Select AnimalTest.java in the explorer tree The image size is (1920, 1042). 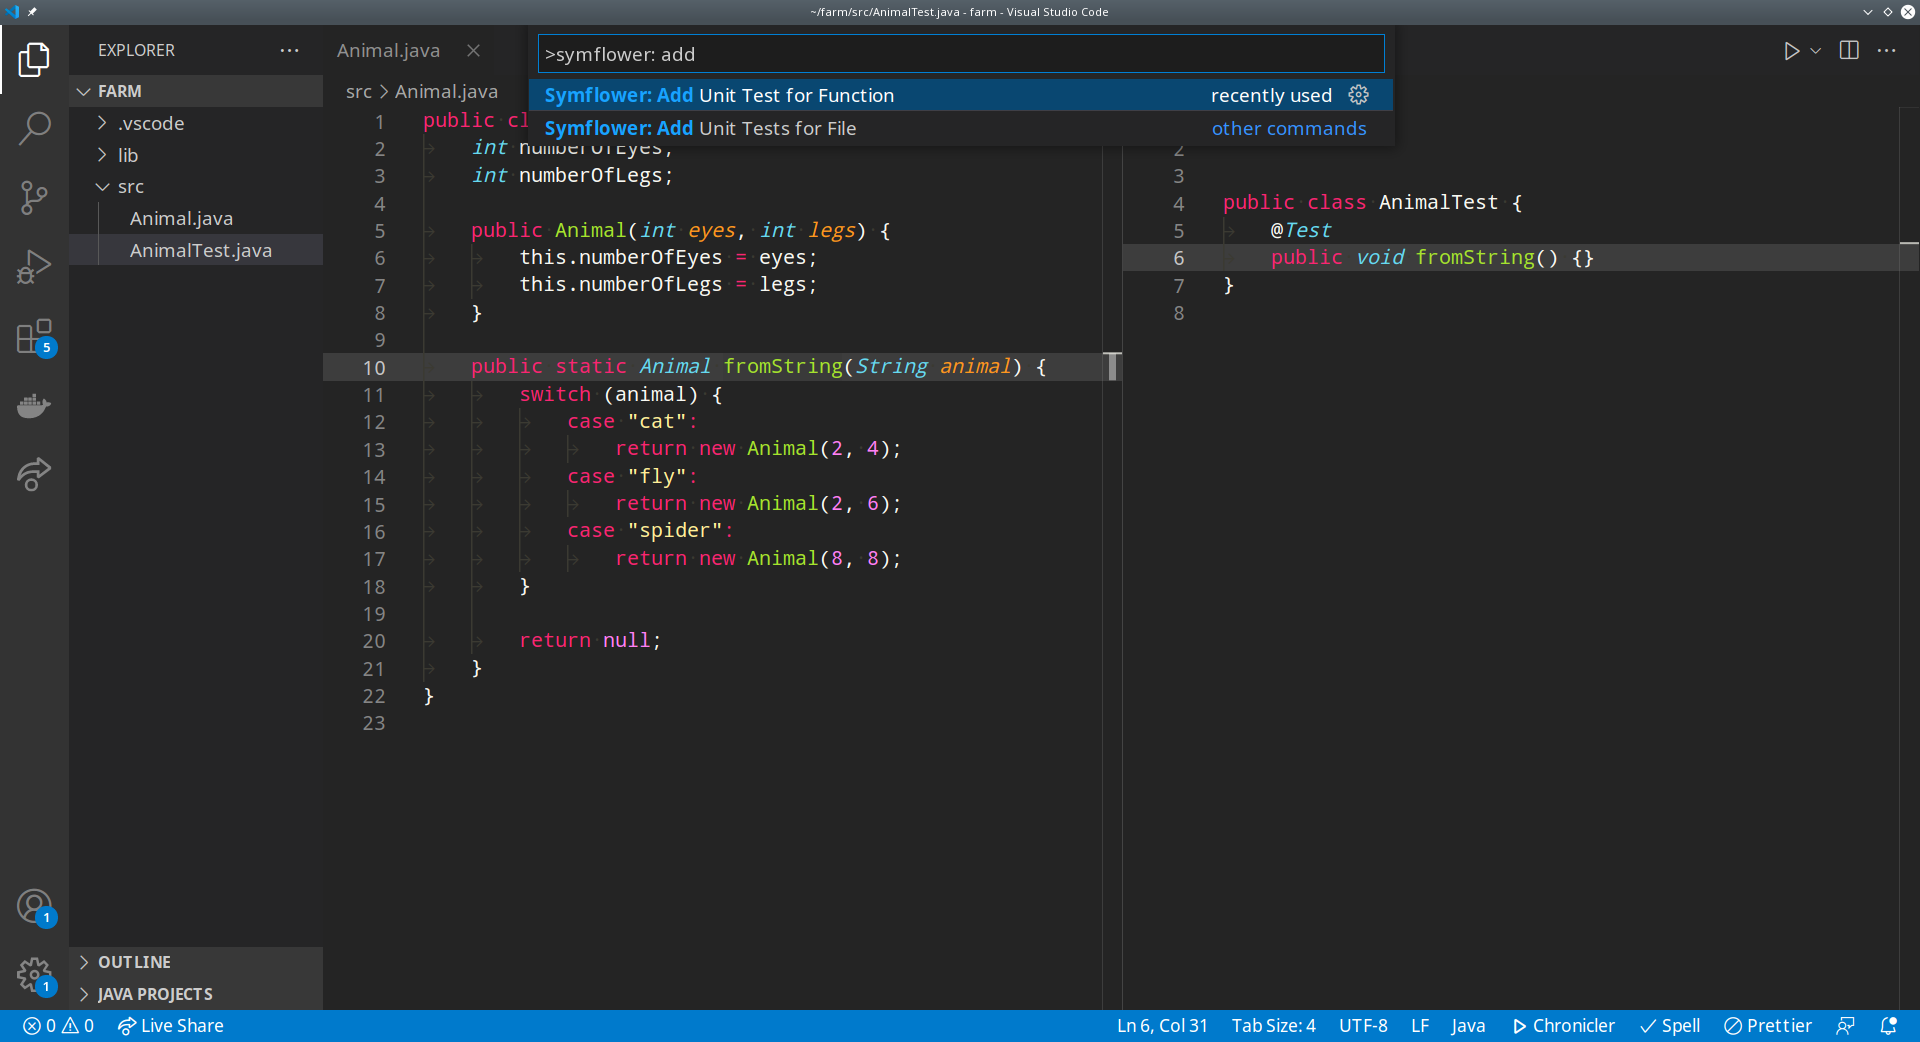(x=196, y=250)
